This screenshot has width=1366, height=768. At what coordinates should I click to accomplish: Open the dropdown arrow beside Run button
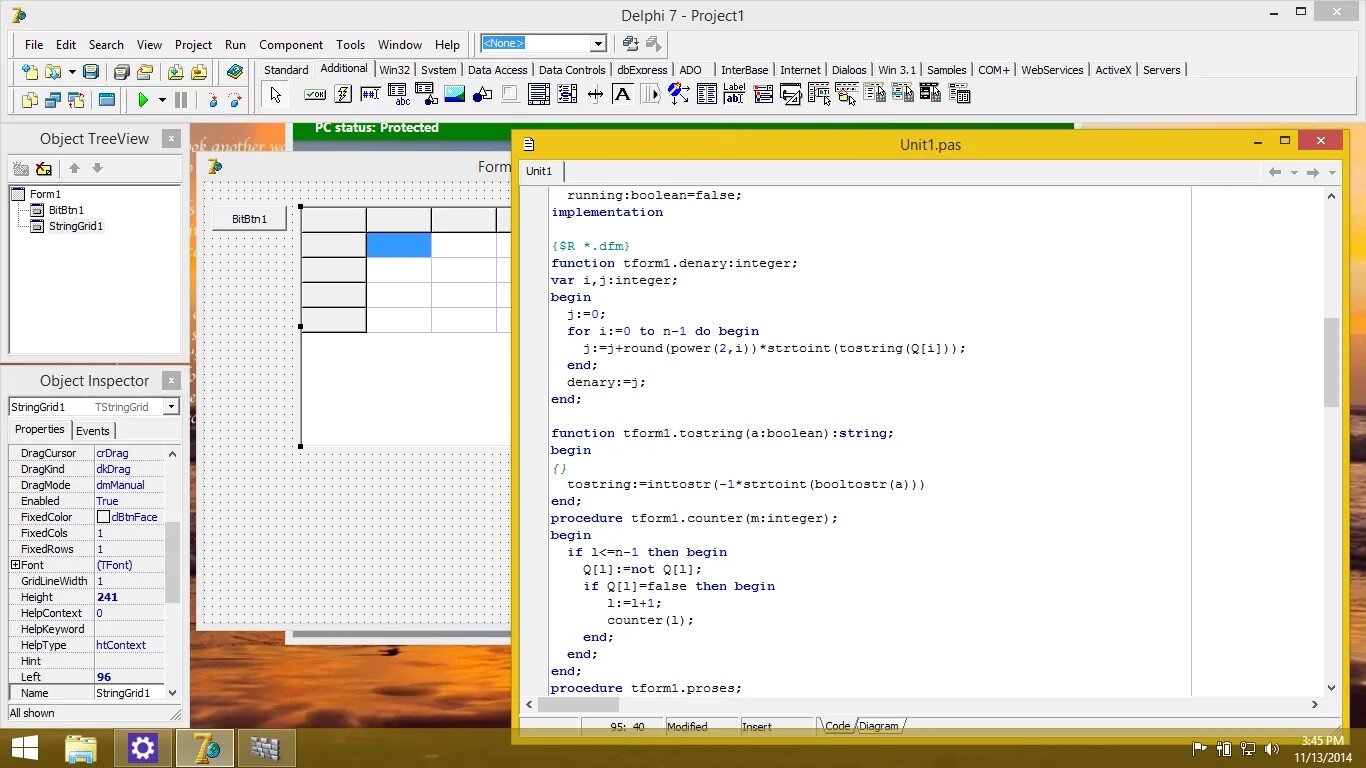161,100
